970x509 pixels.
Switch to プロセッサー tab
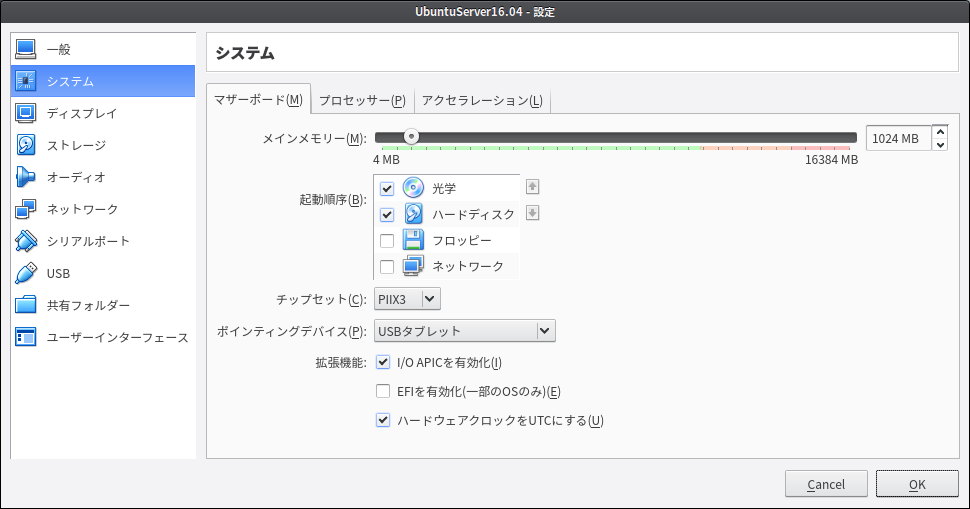tap(363, 101)
